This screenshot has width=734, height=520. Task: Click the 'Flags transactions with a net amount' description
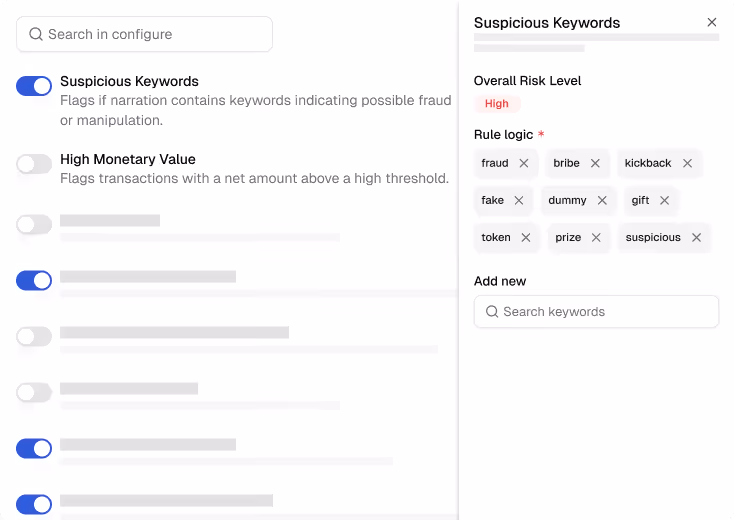(x=254, y=178)
